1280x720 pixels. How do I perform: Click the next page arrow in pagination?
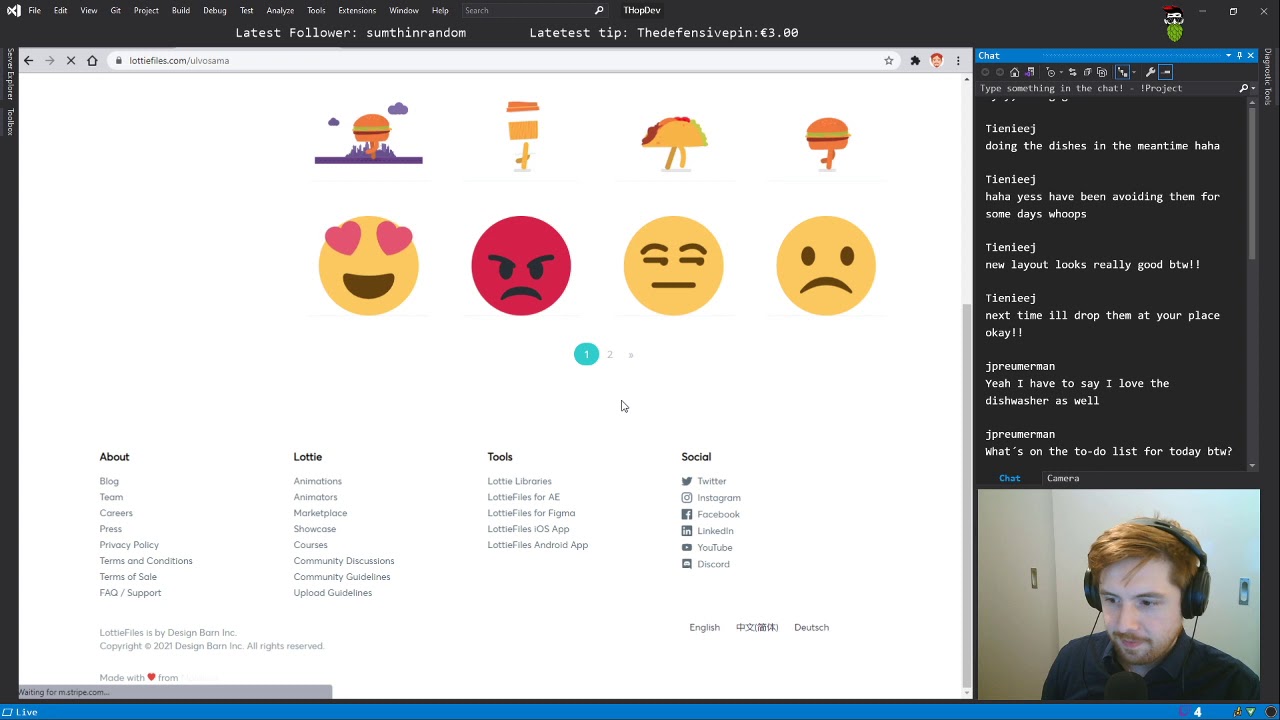631,354
